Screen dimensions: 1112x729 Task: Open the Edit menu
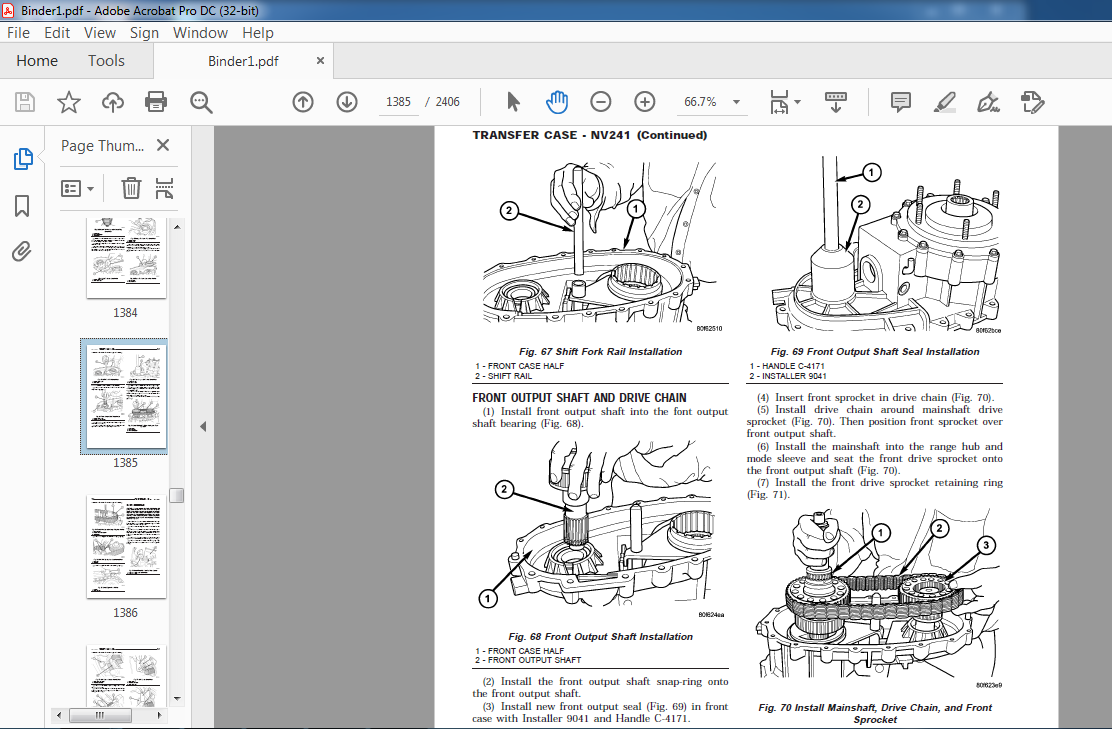click(57, 33)
